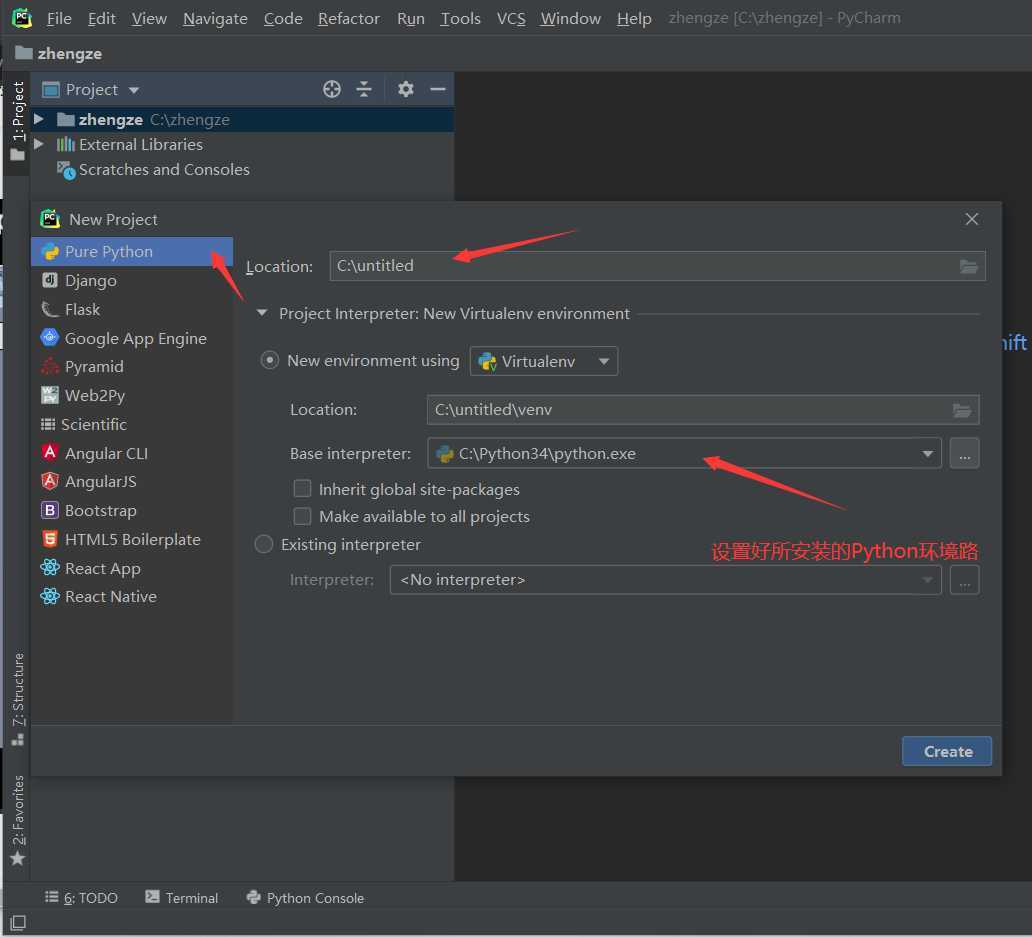Screen dimensions: 1032x937
Task: Open the 6: TODO tool window
Action: [x=82, y=898]
